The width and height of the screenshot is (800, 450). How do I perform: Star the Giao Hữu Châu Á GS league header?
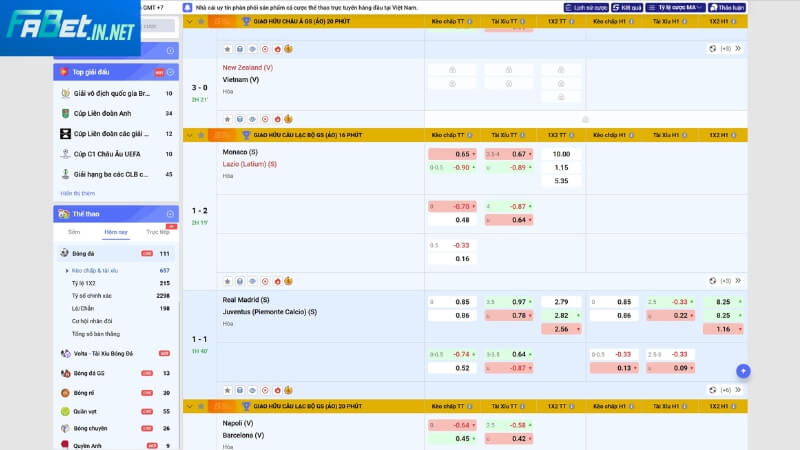201,21
